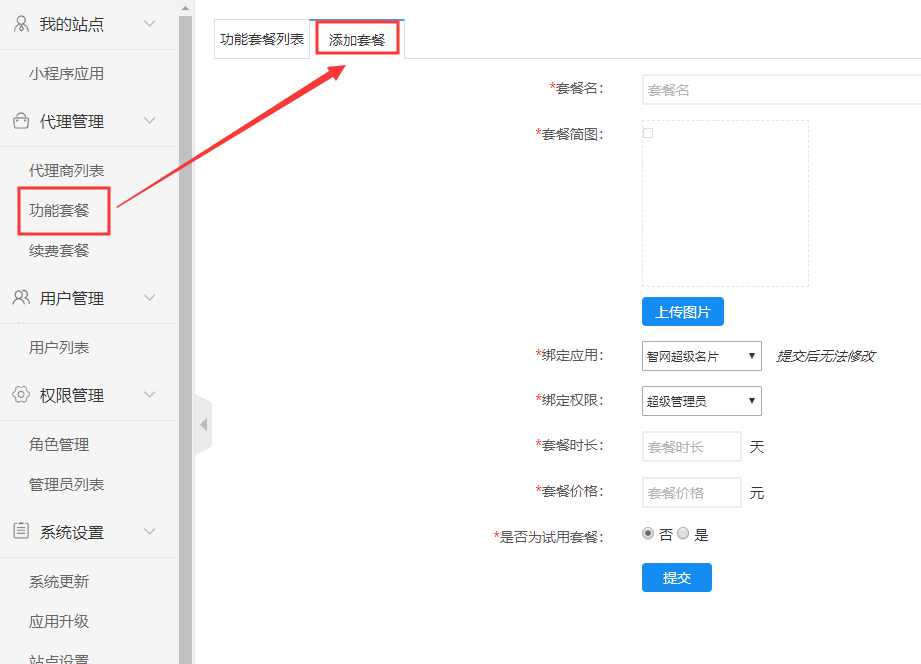The width and height of the screenshot is (921, 664).
Task: Open 小程序应用 menu item
Action: pyautogui.click(x=66, y=73)
